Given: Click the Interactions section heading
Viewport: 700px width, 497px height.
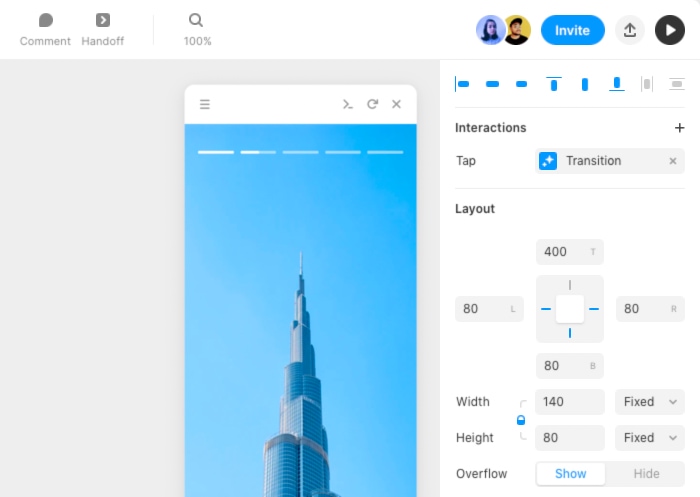Looking at the screenshot, I should (x=491, y=128).
